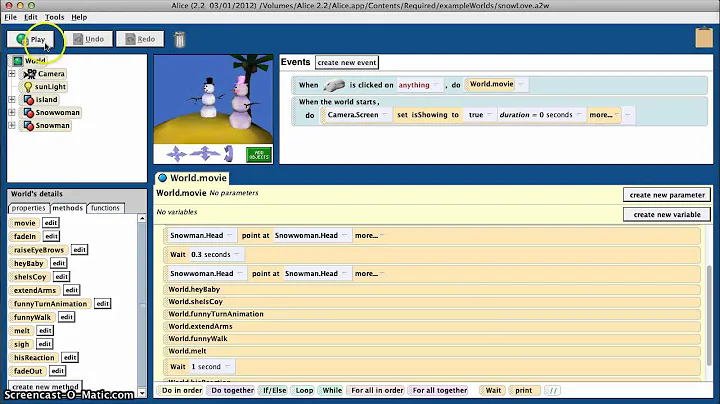The width and height of the screenshot is (720, 404).
Task: Open the Tools menu
Action: (55, 17)
